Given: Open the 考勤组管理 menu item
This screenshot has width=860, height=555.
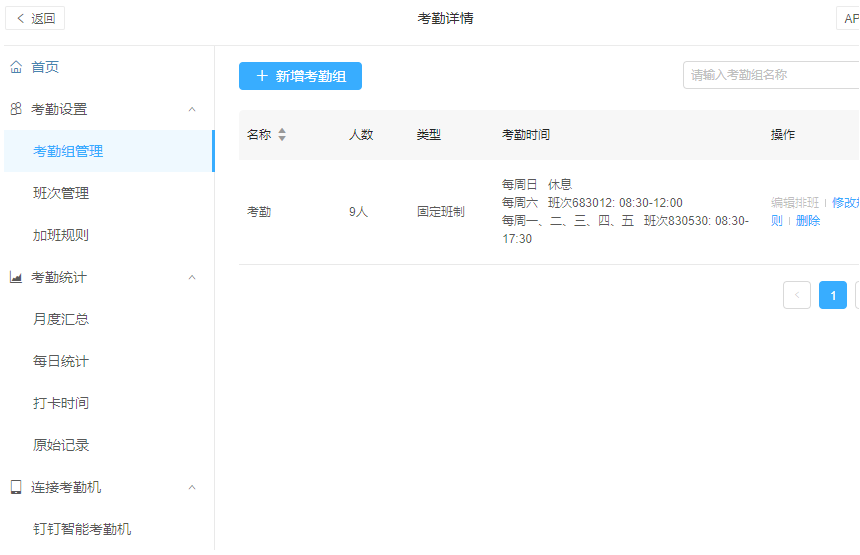Looking at the screenshot, I should pos(68,151).
